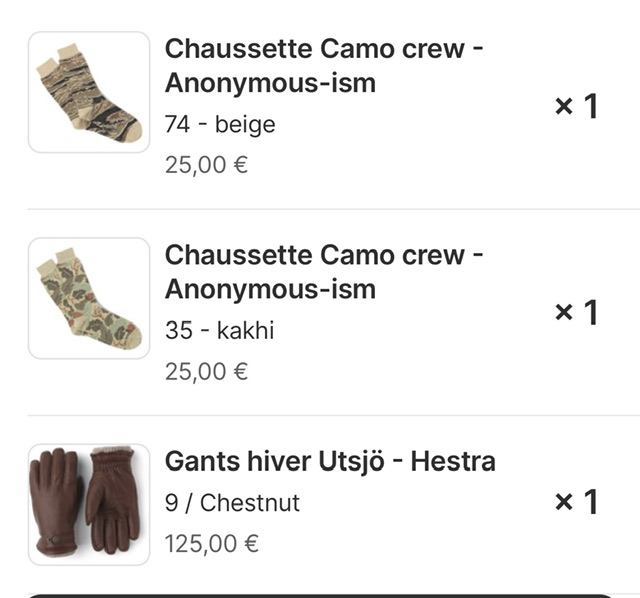This screenshot has width=640, height=598.
Task: Tap the × 1 quantity for kakhi socks
Action: (x=576, y=312)
